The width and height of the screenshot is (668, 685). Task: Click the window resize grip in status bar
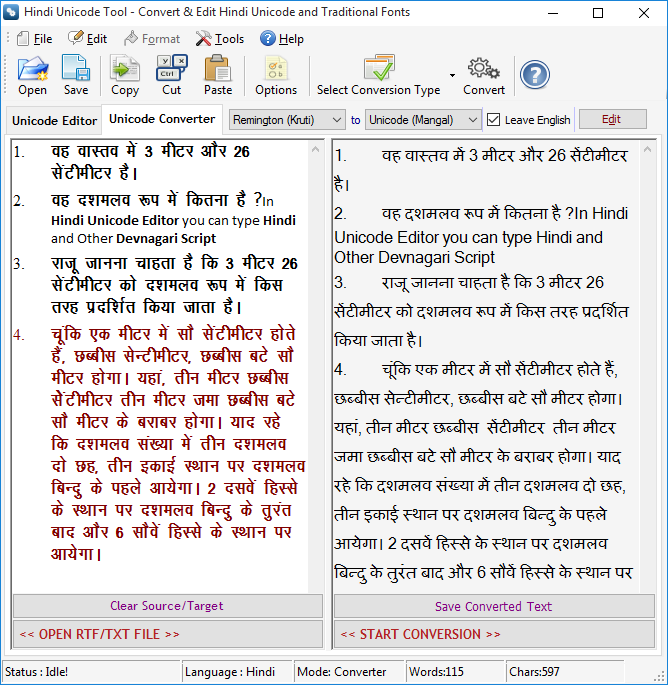tap(660, 677)
